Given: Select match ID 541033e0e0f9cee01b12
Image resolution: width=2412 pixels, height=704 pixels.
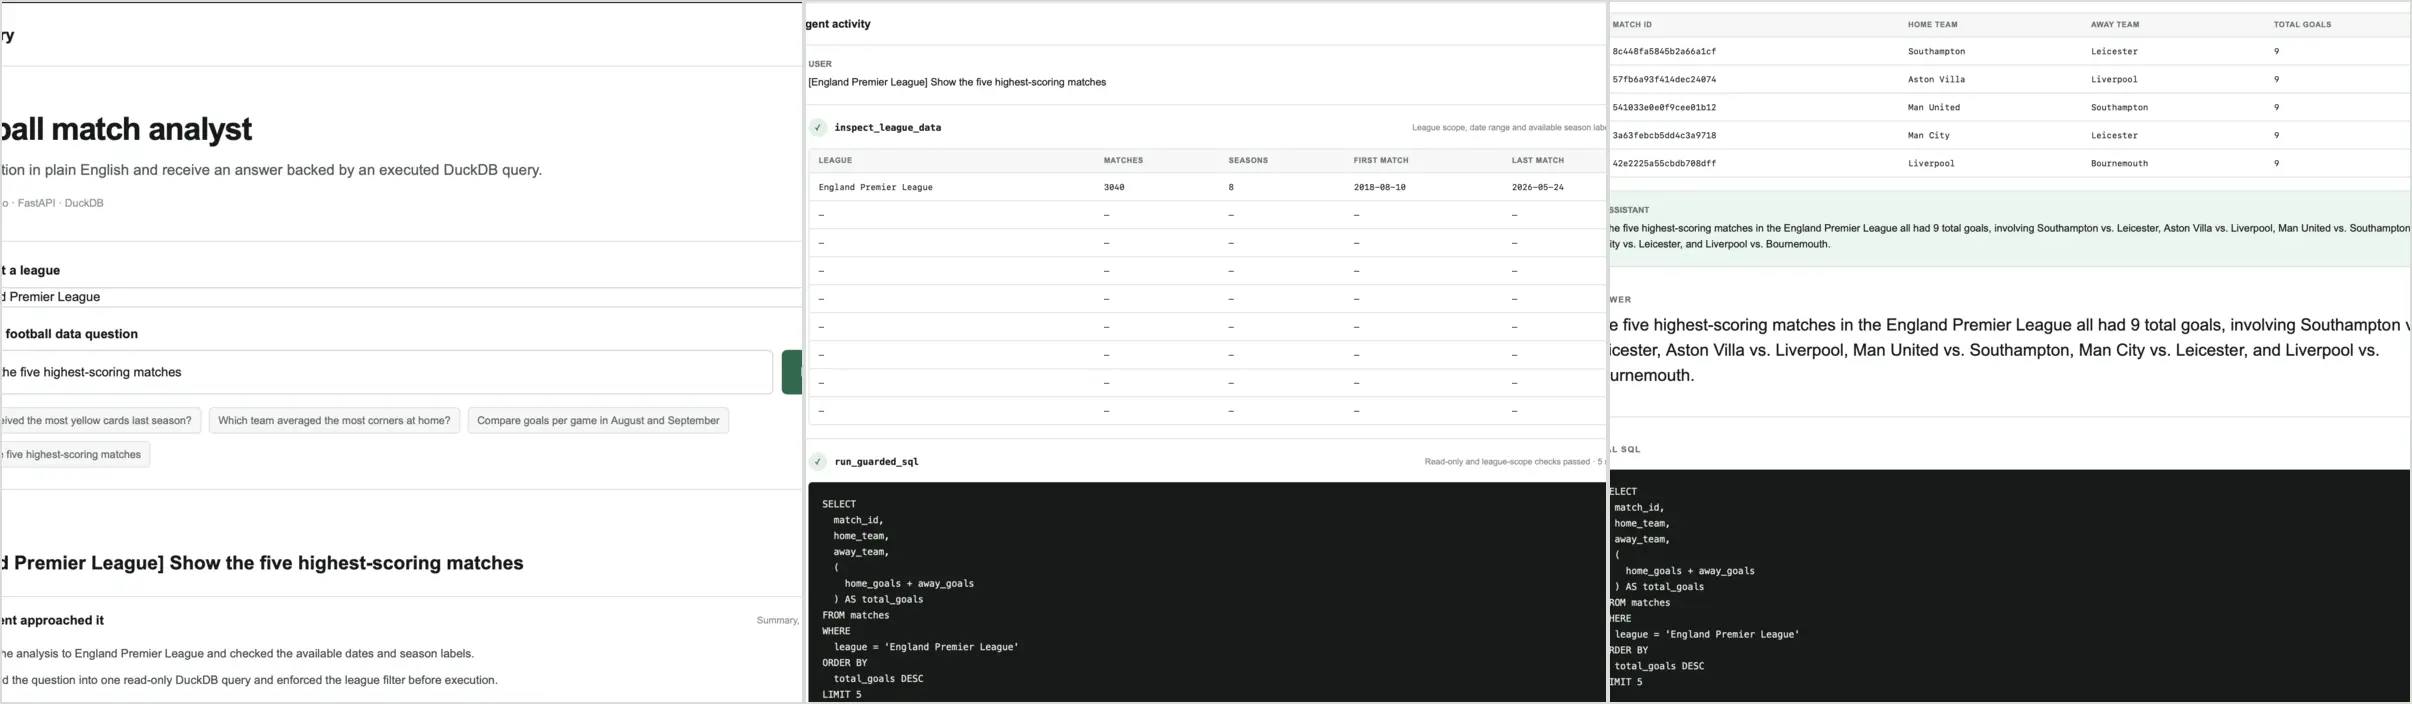Looking at the screenshot, I should (1664, 107).
